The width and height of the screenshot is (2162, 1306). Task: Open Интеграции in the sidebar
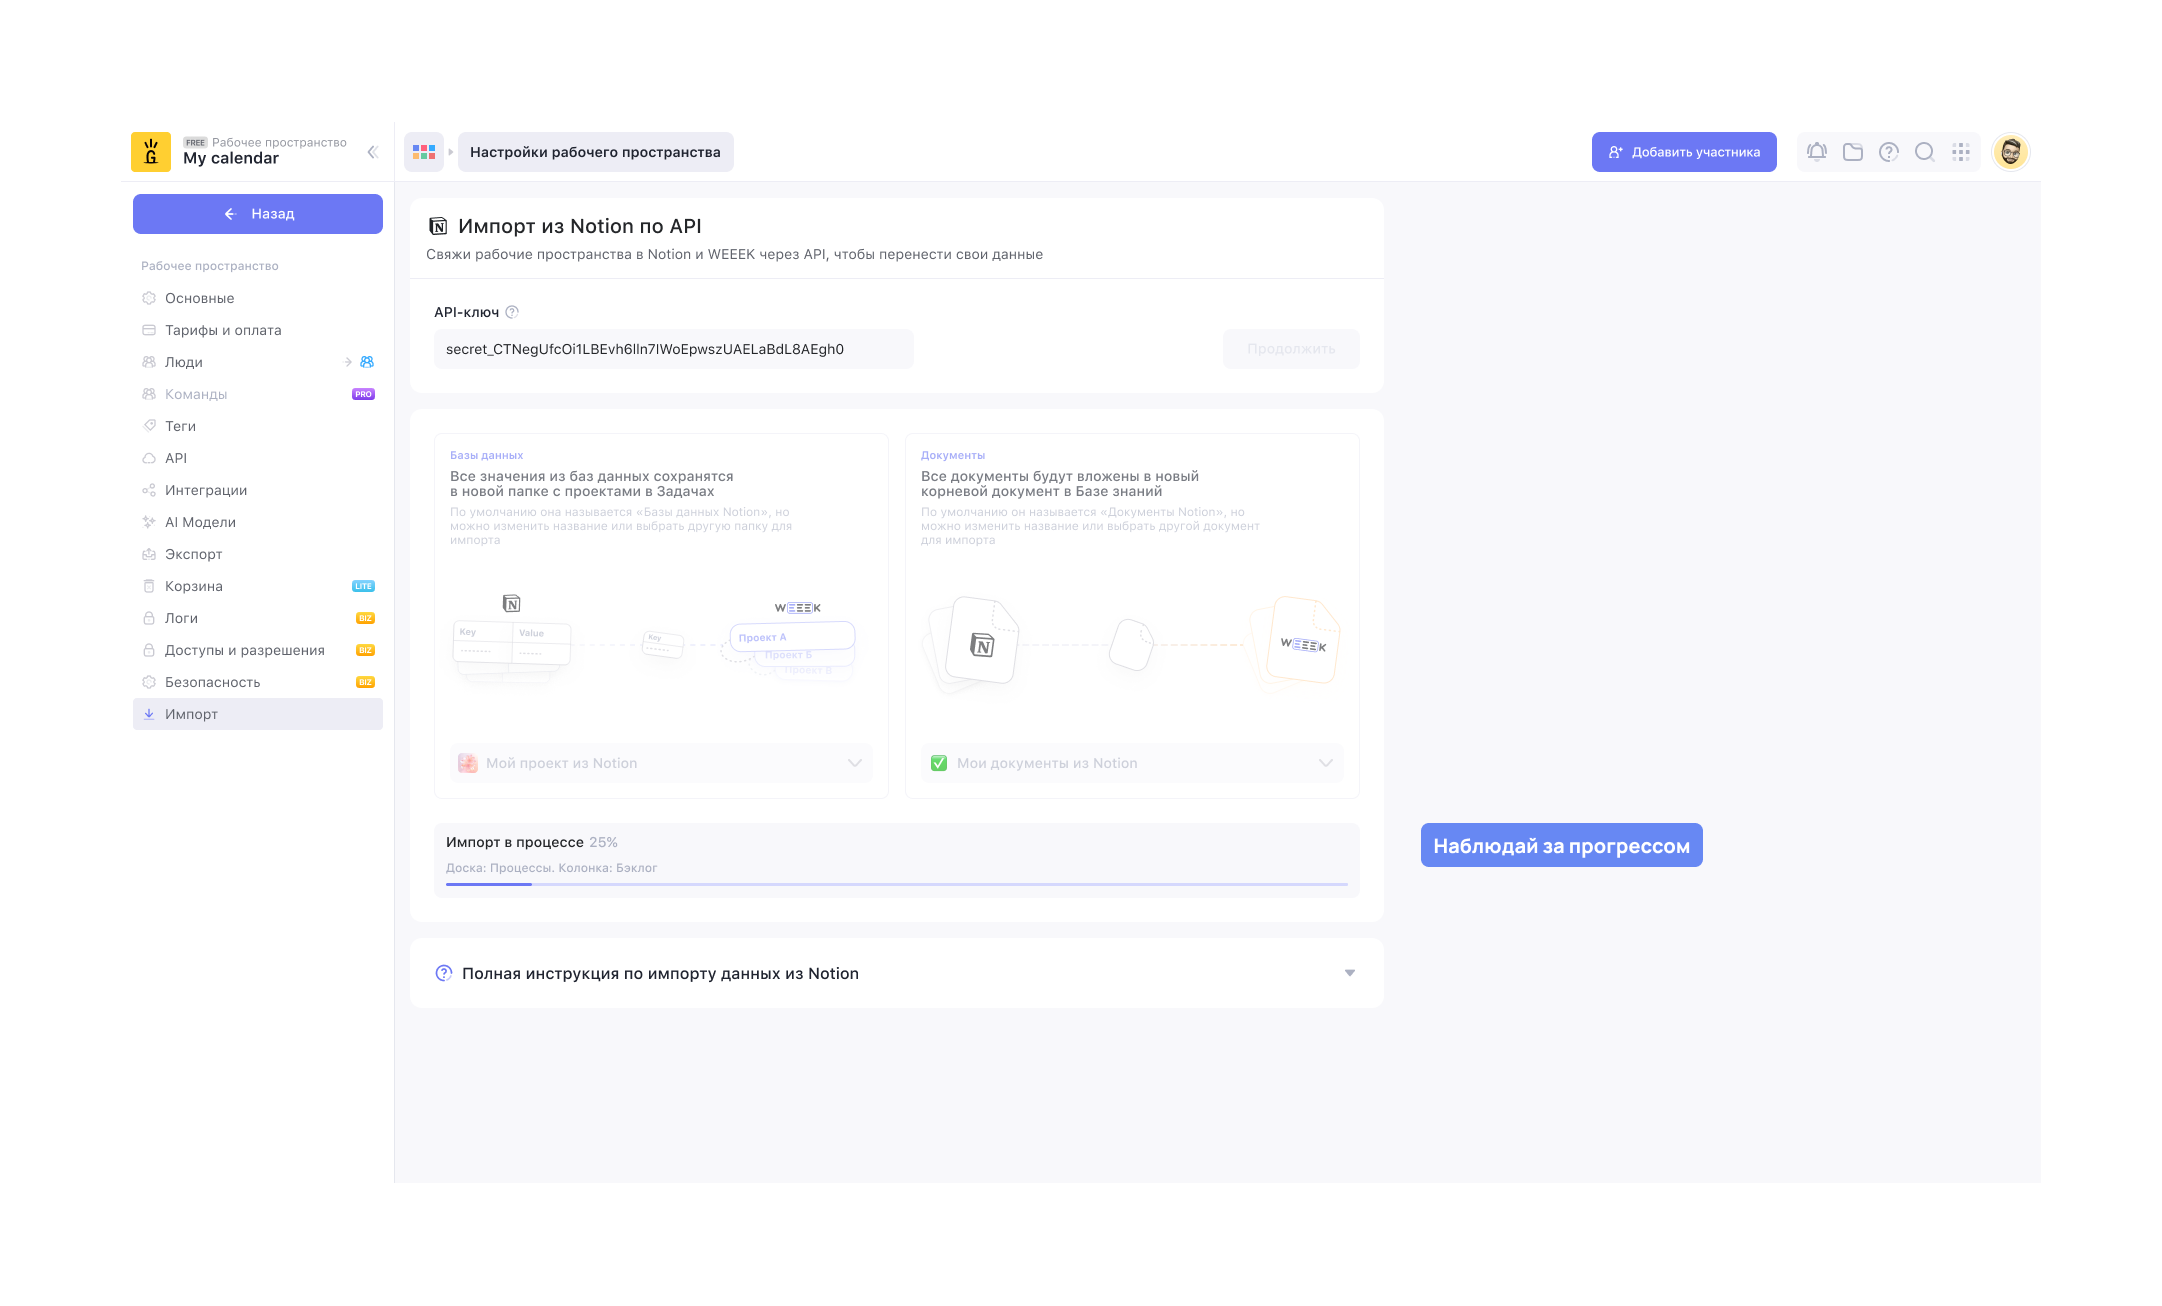point(206,490)
